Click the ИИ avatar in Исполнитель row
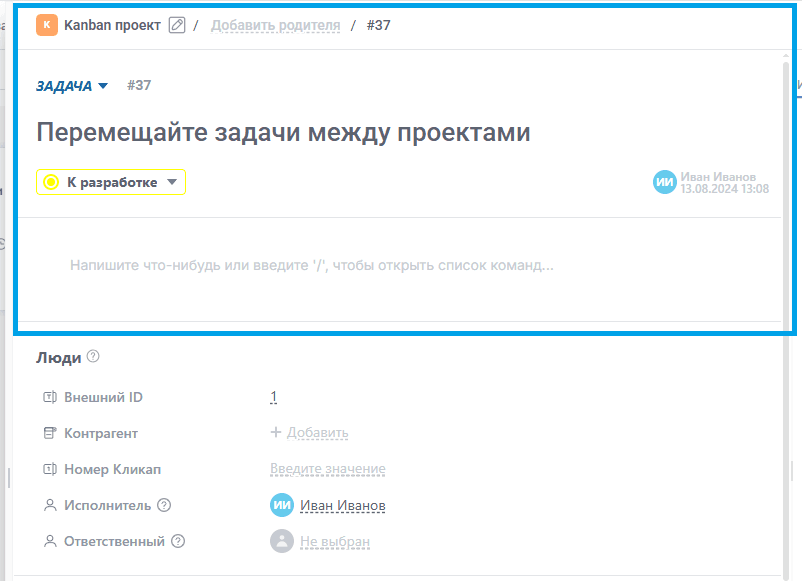802x581 pixels. (282, 505)
